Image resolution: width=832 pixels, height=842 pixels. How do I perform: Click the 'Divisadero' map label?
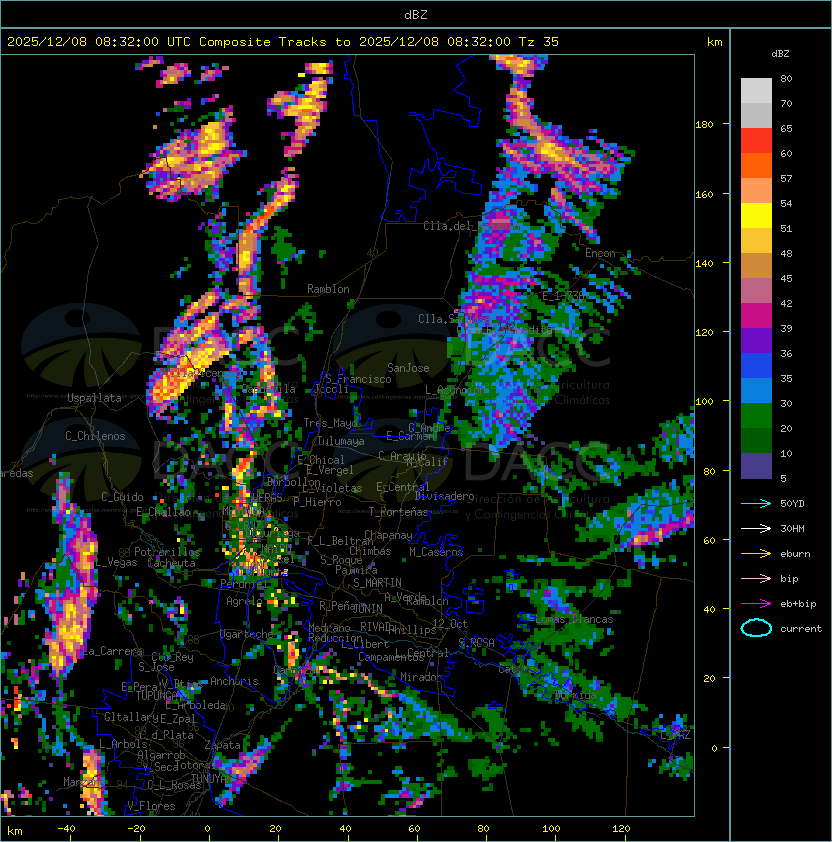click(x=444, y=496)
